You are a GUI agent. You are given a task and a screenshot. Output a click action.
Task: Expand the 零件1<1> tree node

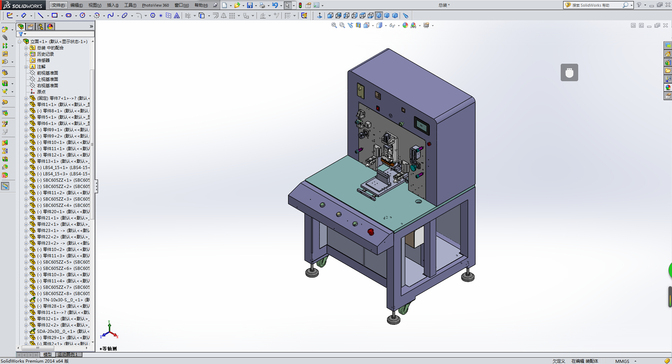pos(26,105)
